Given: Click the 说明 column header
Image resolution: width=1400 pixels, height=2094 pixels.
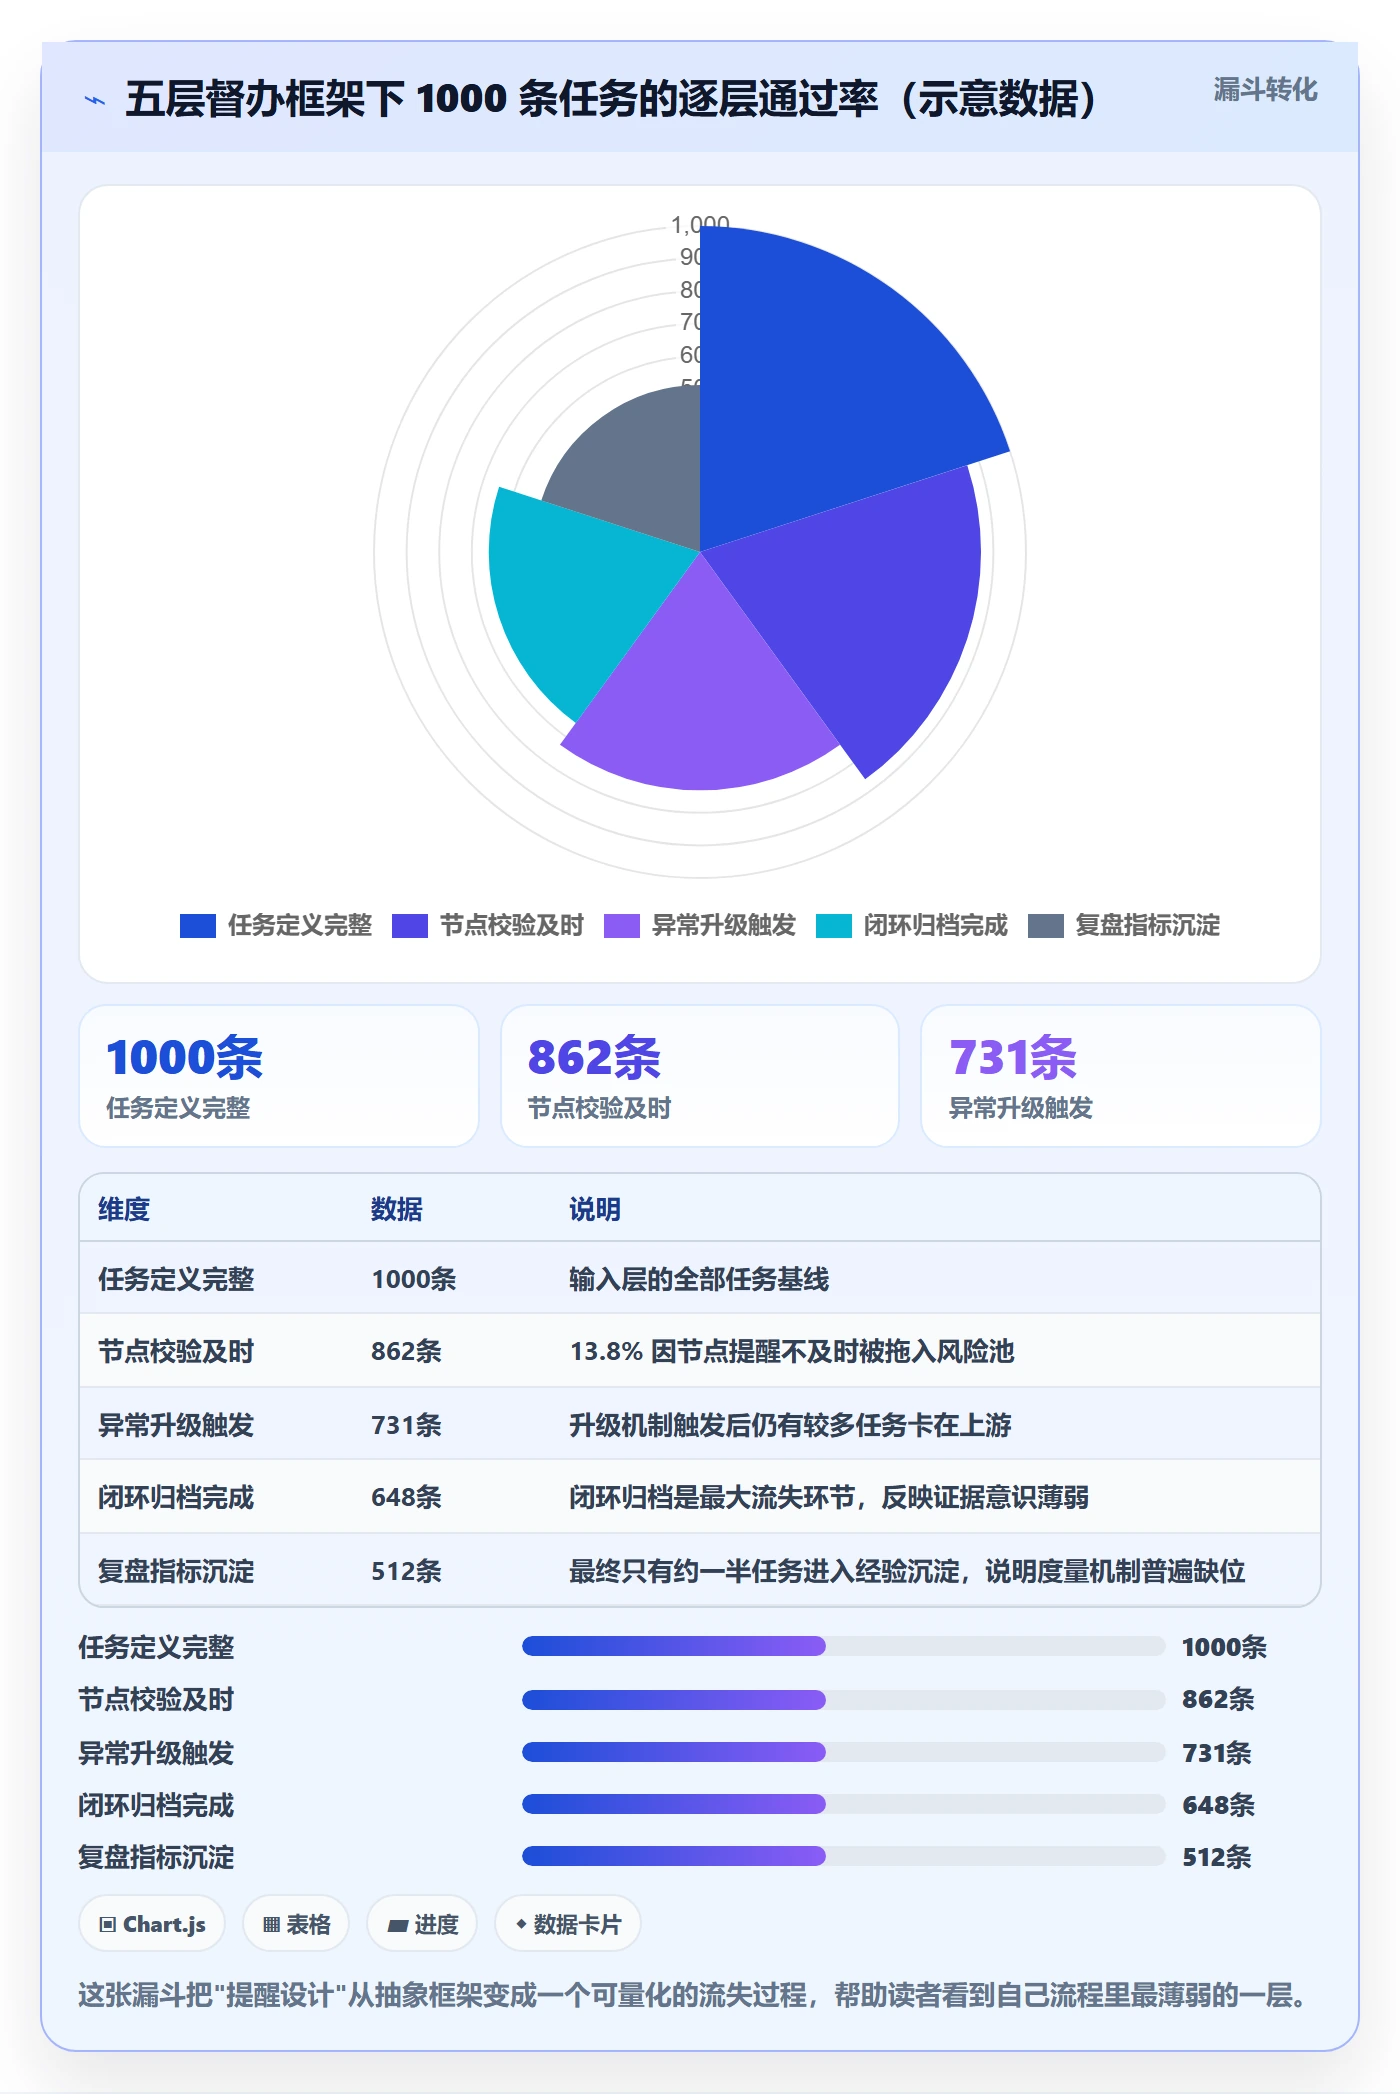Looking at the screenshot, I should tap(595, 1209).
